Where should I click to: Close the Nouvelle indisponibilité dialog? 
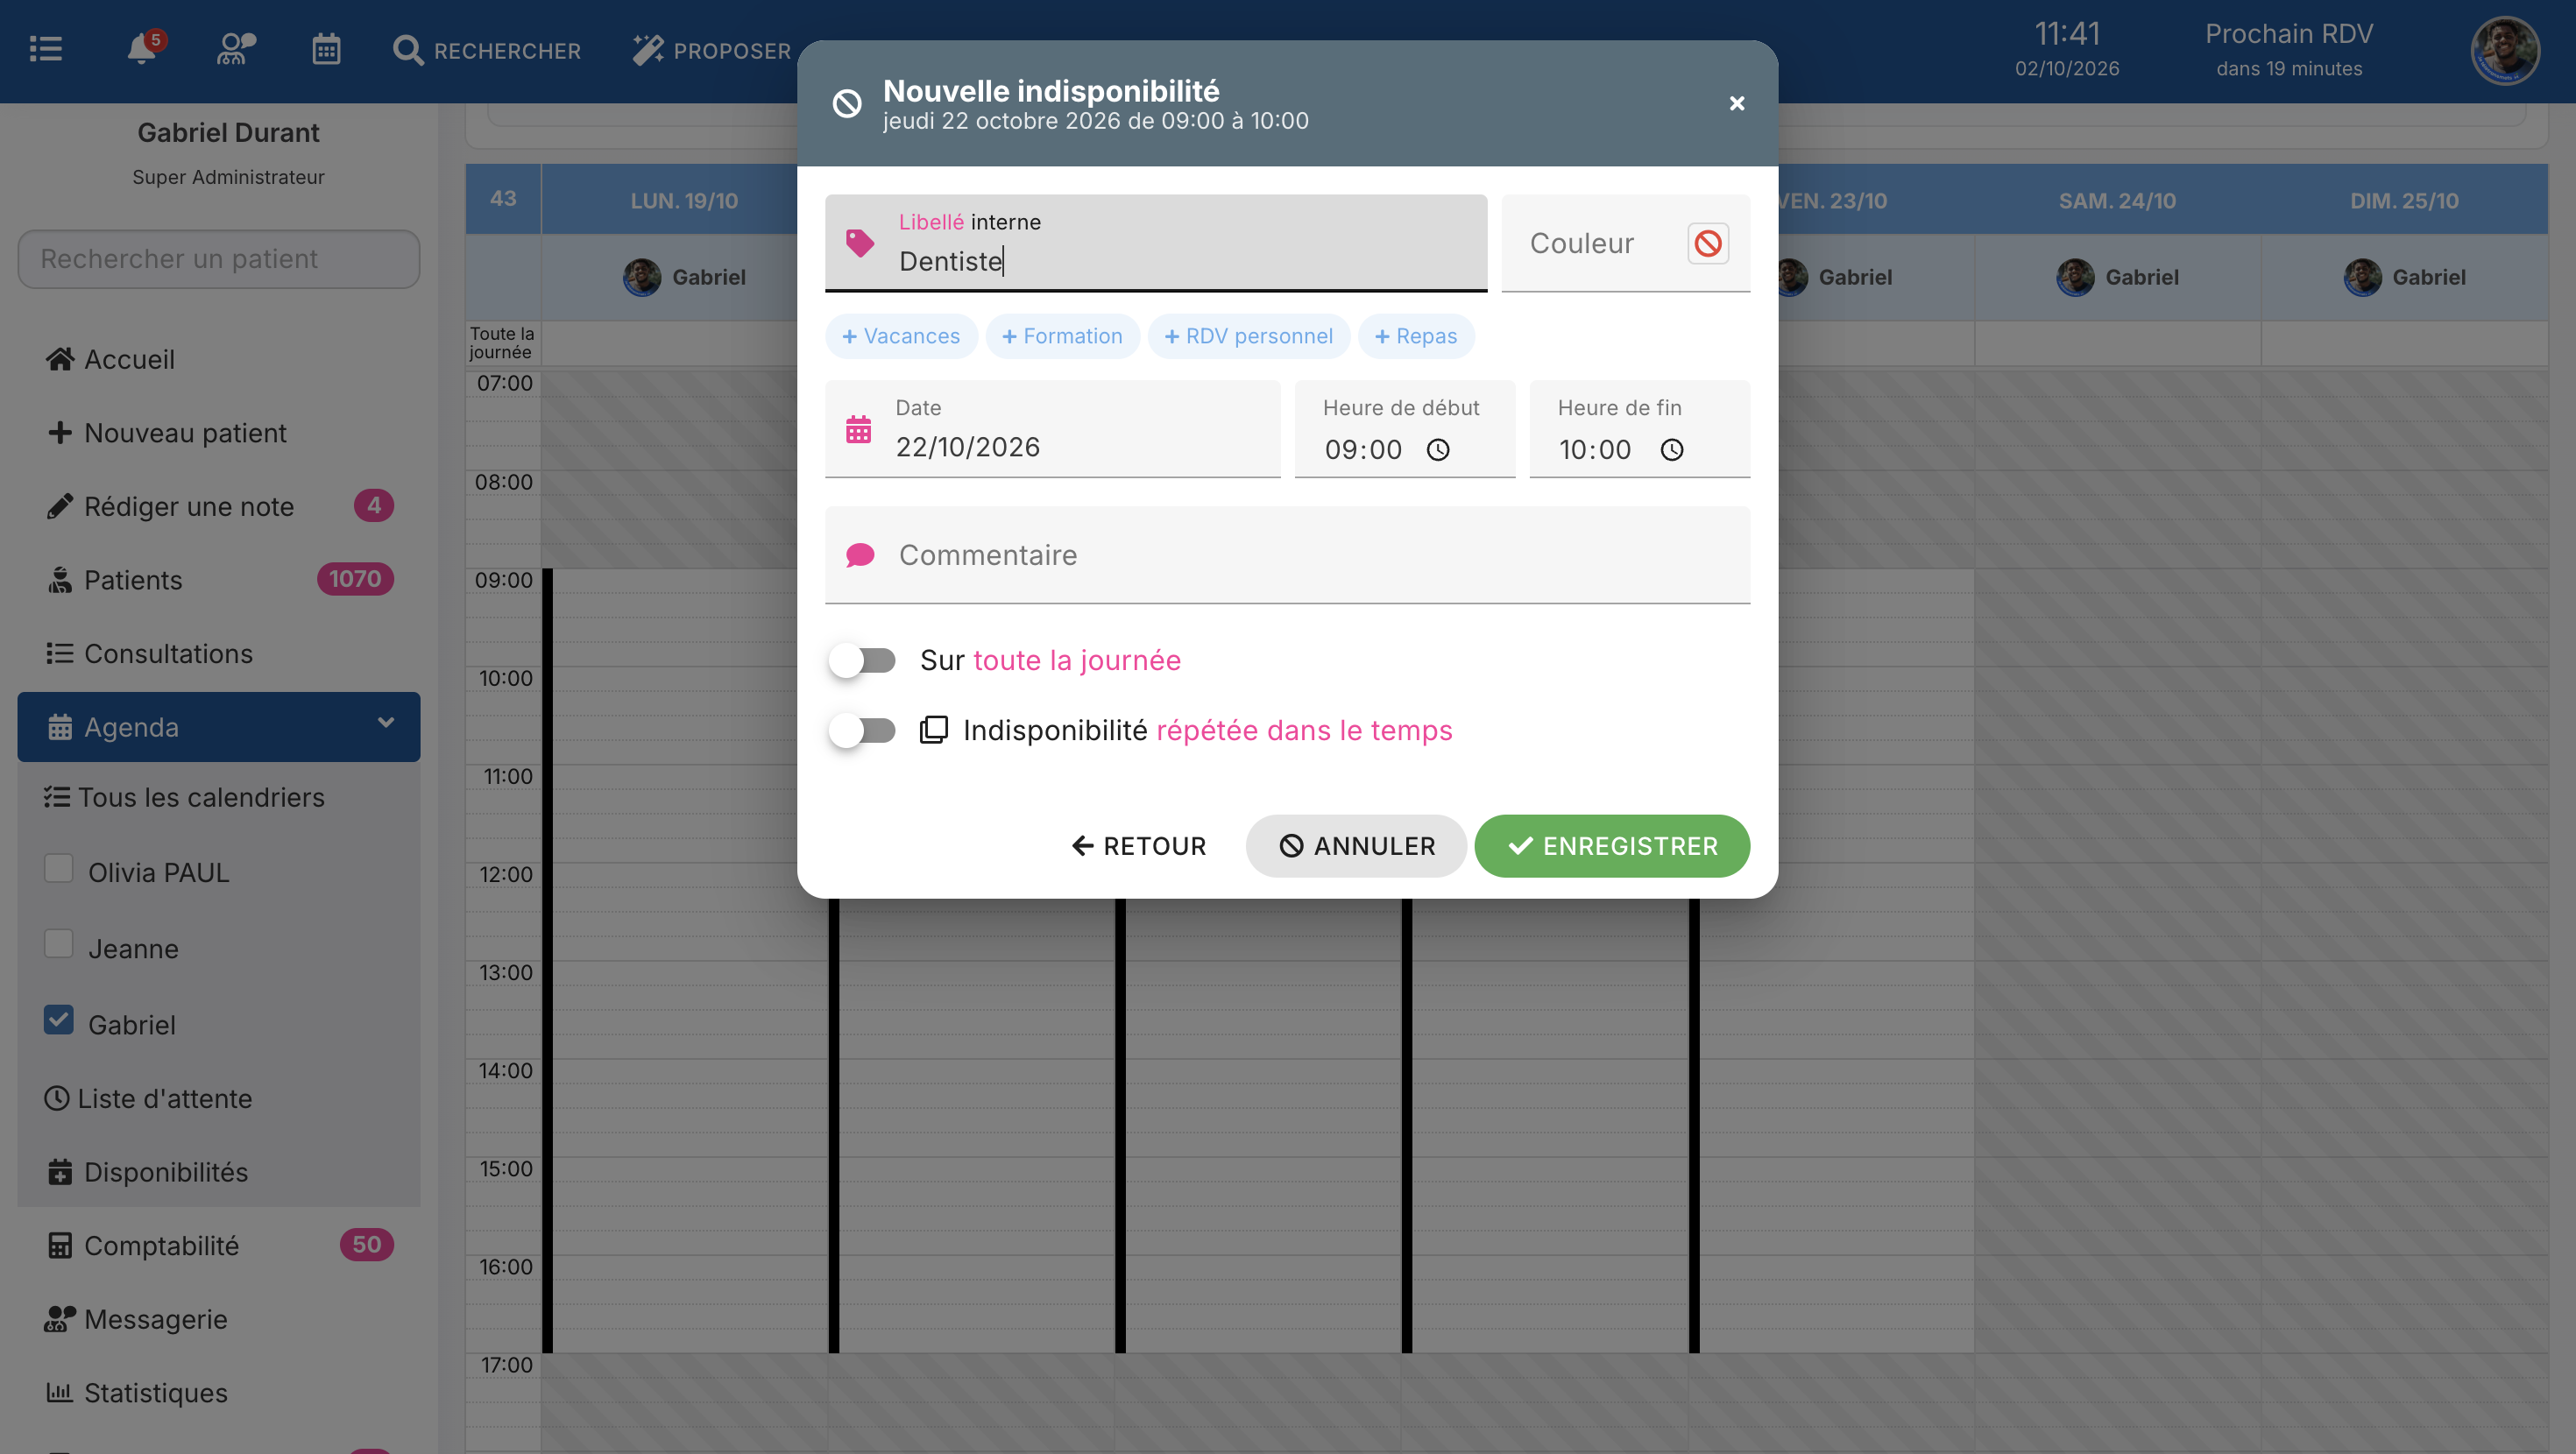tap(1737, 103)
